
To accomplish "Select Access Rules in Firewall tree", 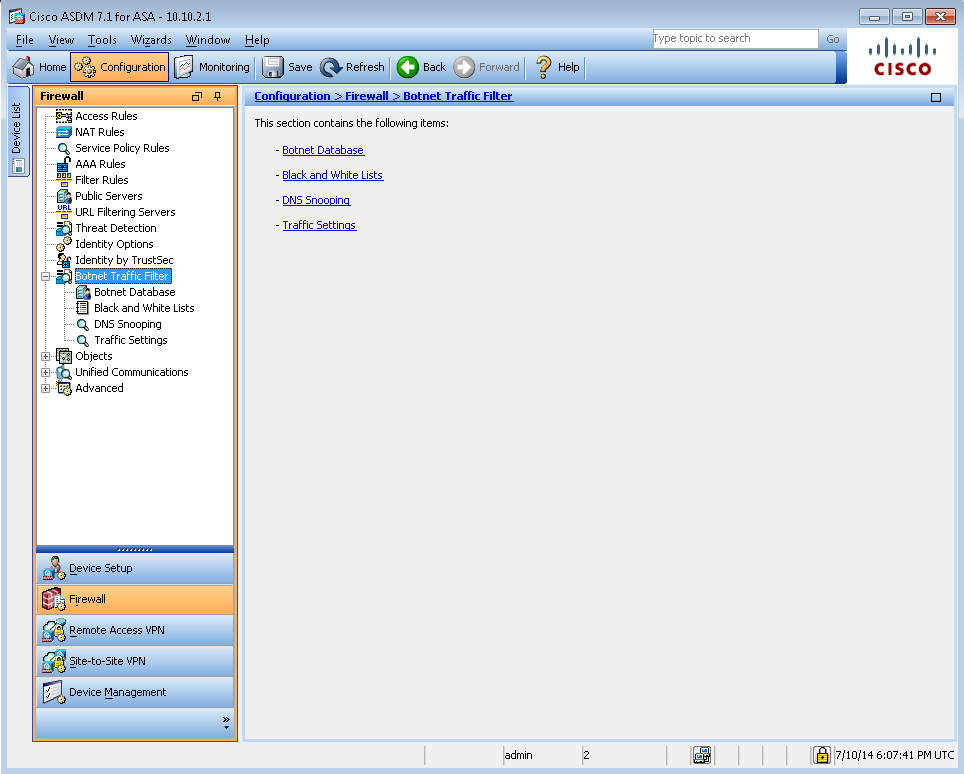I will 106,116.
